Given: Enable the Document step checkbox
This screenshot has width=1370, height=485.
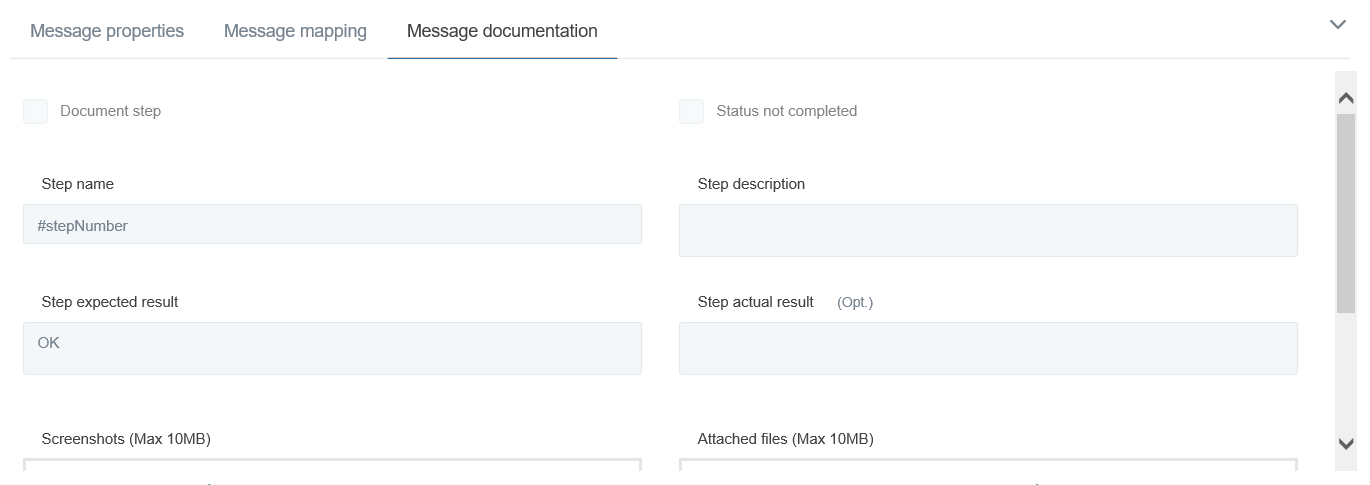Looking at the screenshot, I should (x=36, y=111).
